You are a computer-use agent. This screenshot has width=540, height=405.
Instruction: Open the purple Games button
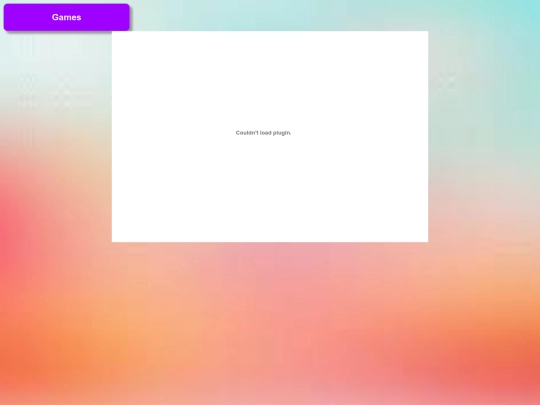[x=66, y=17]
